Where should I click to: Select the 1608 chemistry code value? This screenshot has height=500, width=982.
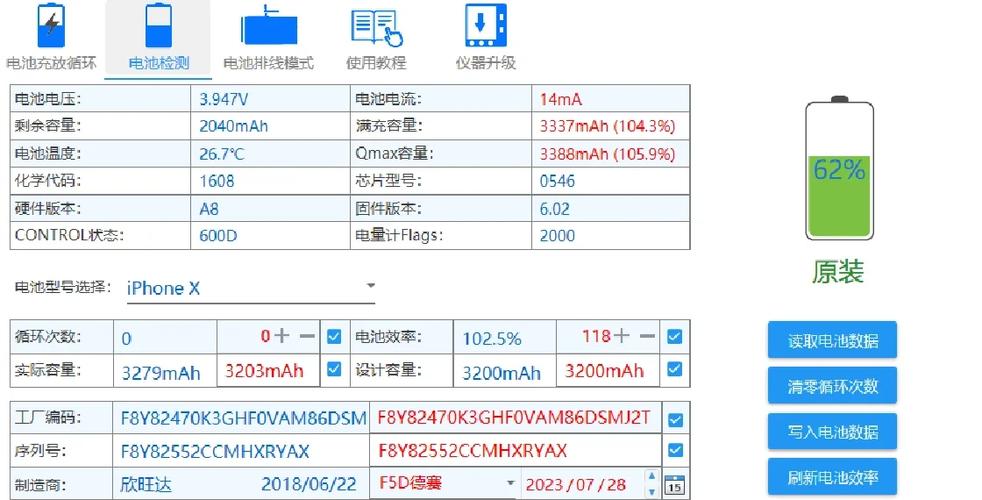click(x=217, y=181)
